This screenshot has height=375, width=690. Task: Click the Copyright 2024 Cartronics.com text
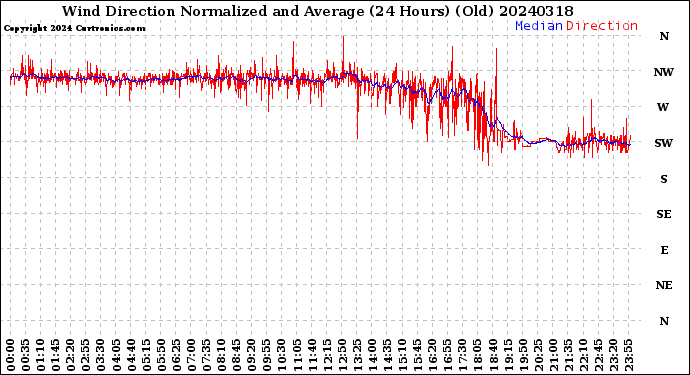[74, 29]
